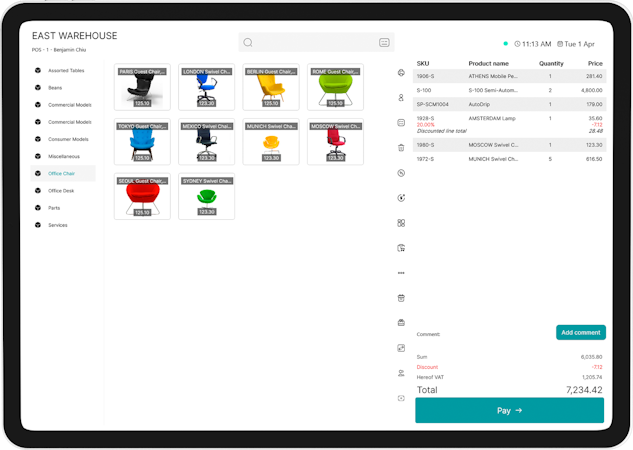Select the highlighted Office Chair category
The width and height of the screenshot is (633, 450).
[63, 174]
